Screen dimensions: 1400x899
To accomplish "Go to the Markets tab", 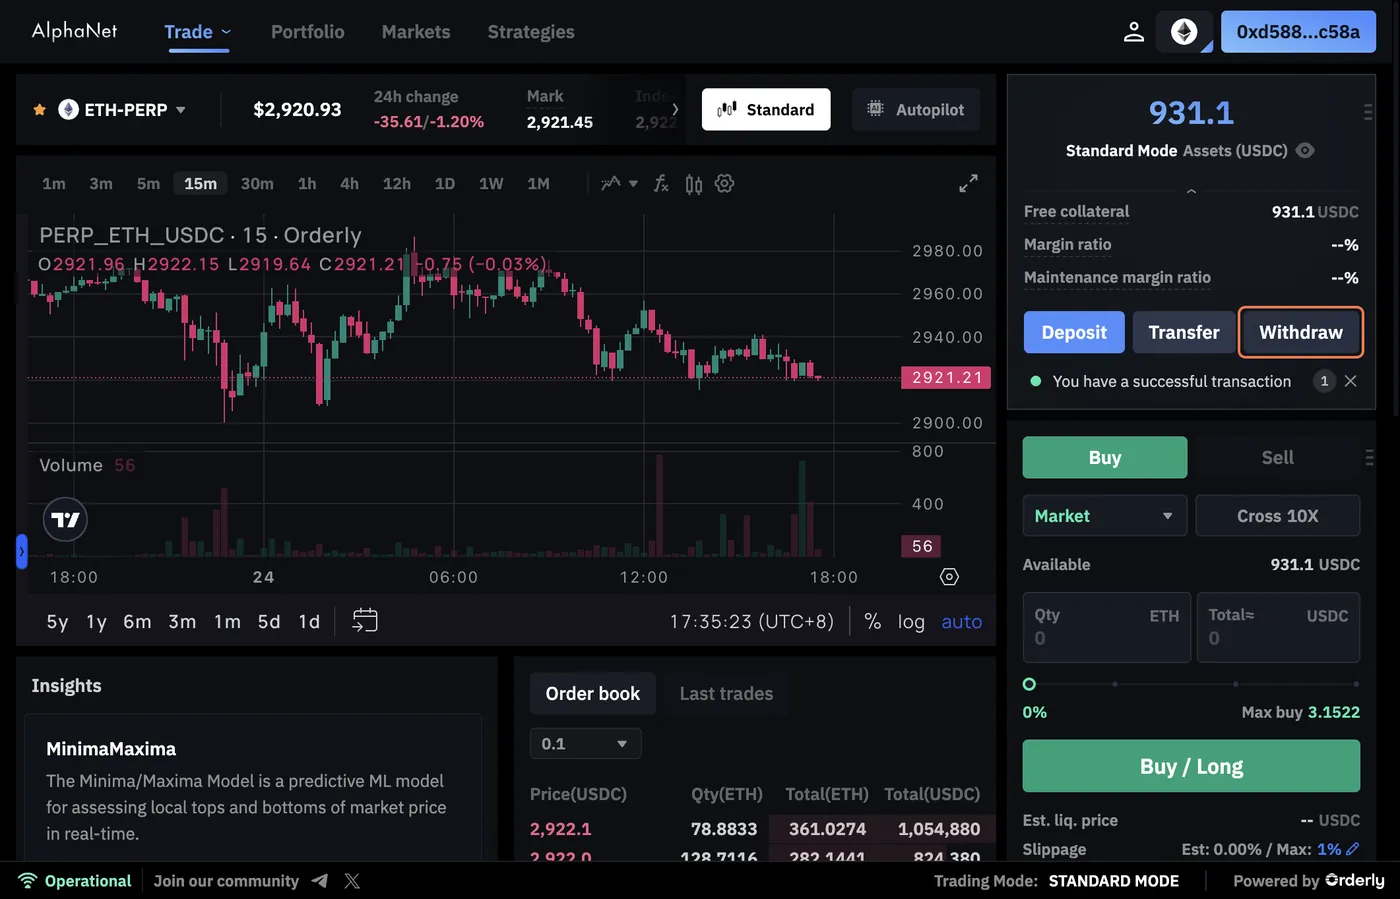I will coord(416,32).
